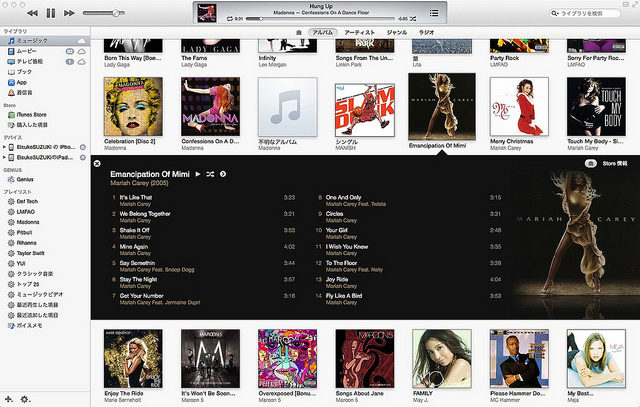Switch to the 曲 songs tab
This screenshot has height=407, width=640.
point(299,32)
